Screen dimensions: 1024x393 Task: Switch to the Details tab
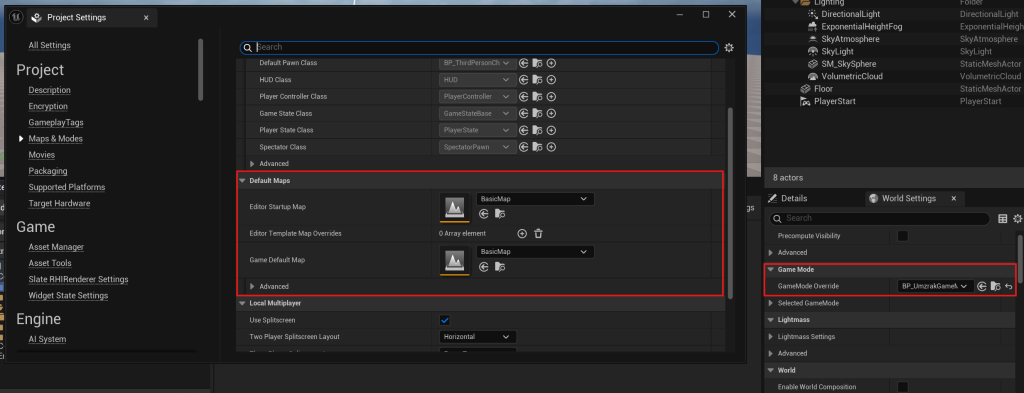tap(788, 198)
